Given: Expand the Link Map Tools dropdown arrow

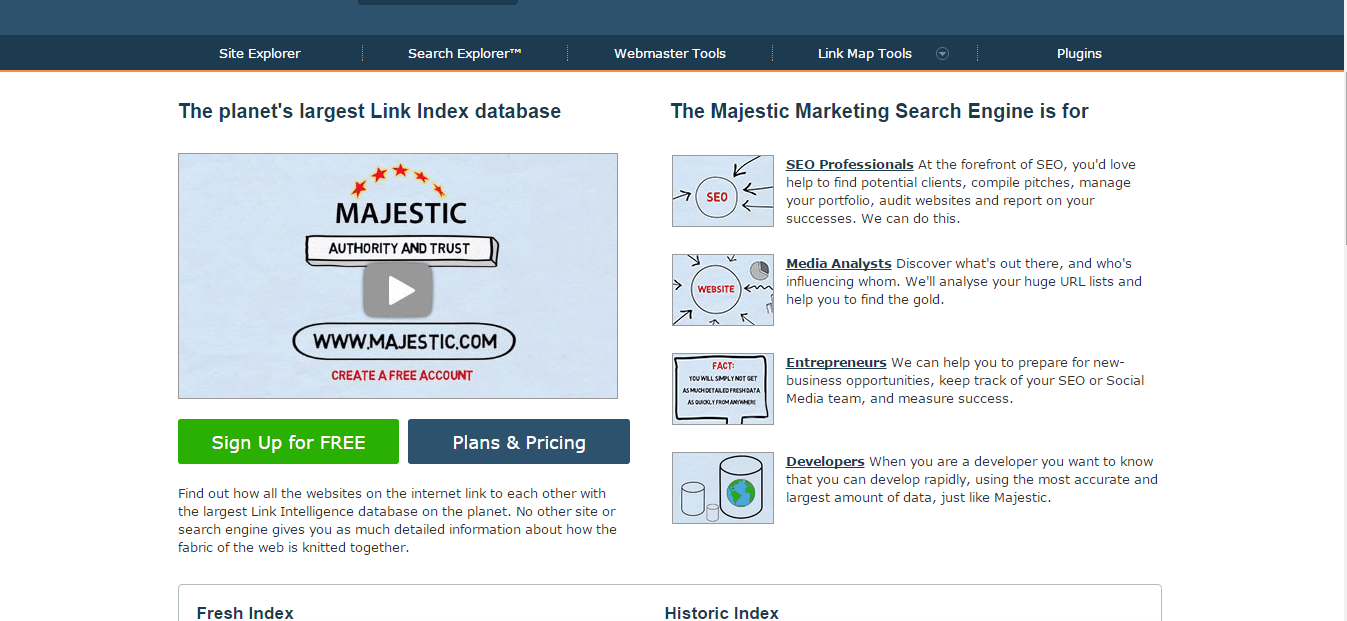Looking at the screenshot, I should (942, 54).
